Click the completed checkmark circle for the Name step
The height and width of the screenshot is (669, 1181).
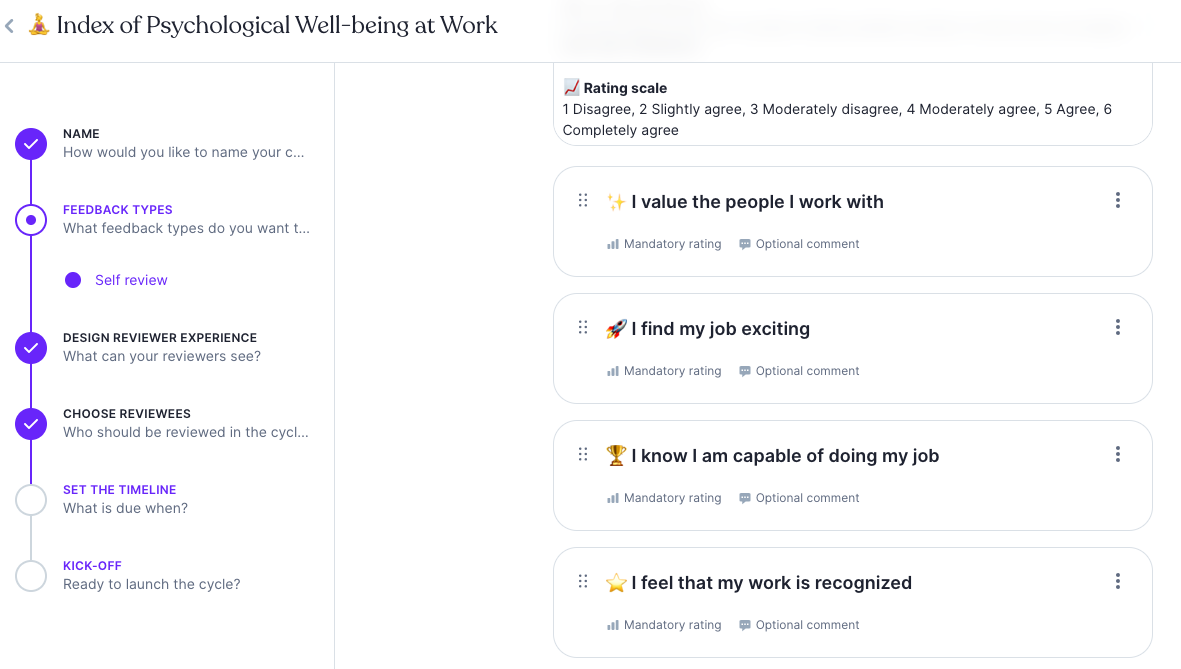[x=31, y=144]
